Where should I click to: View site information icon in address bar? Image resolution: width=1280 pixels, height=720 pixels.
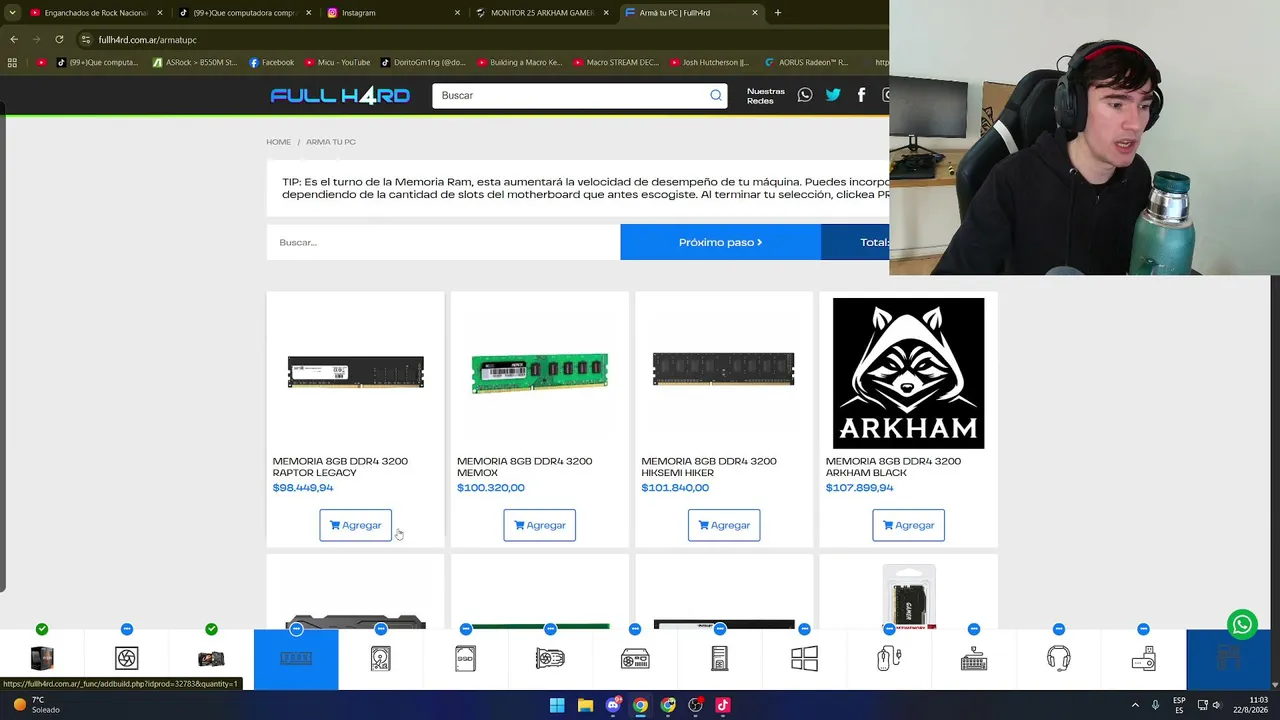tap(86, 39)
